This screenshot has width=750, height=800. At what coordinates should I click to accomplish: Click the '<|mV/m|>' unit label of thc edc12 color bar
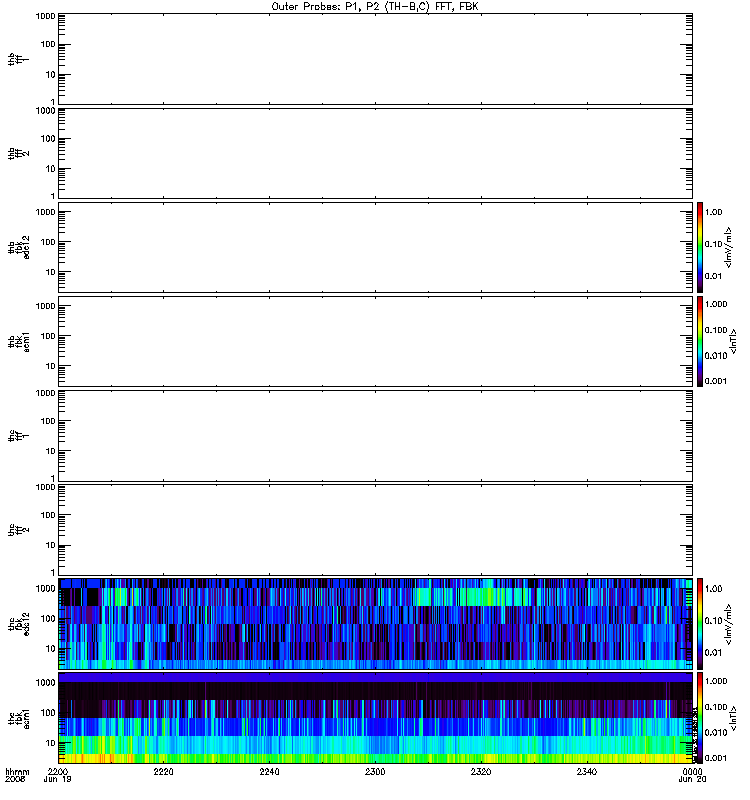coord(729,624)
